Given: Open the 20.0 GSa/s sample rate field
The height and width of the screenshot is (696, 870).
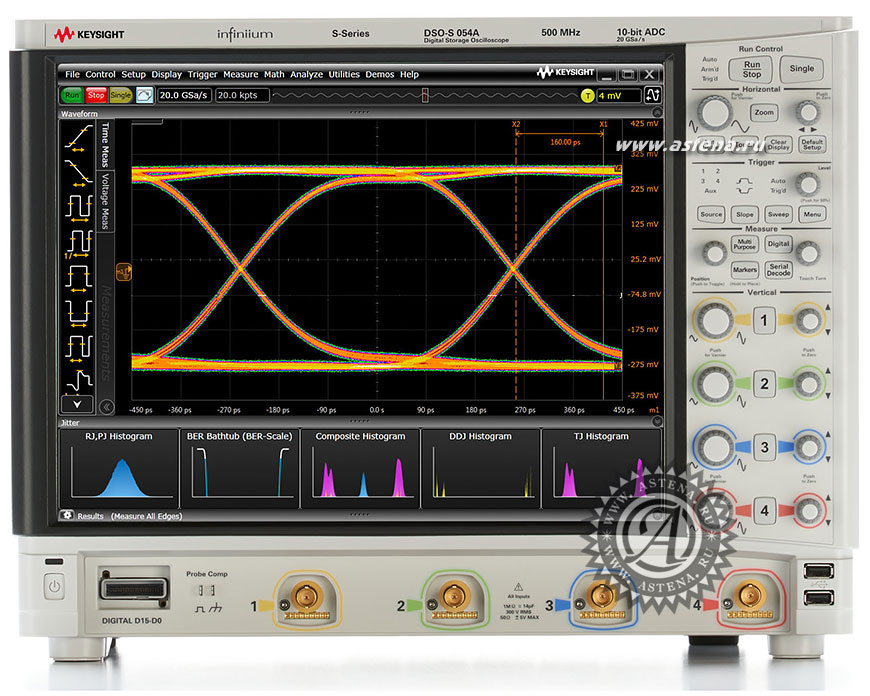Looking at the screenshot, I should click(184, 95).
